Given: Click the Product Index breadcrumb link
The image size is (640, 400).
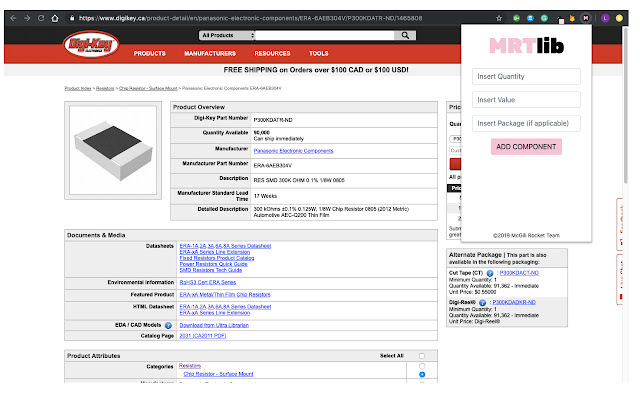Looking at the screenshot, I should [78, 88].
